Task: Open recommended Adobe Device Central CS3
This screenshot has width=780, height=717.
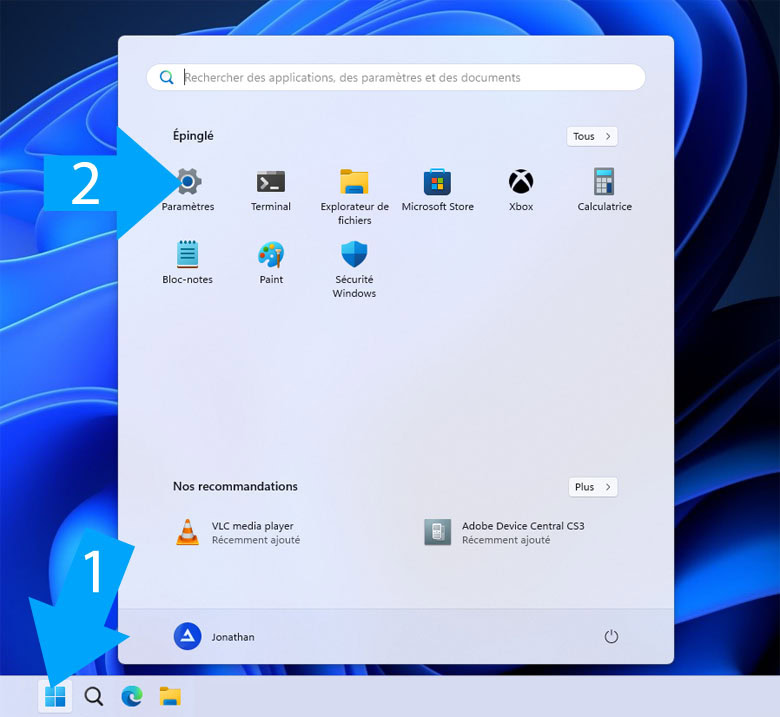Action: pyautogui.click(x=504, y=532)
